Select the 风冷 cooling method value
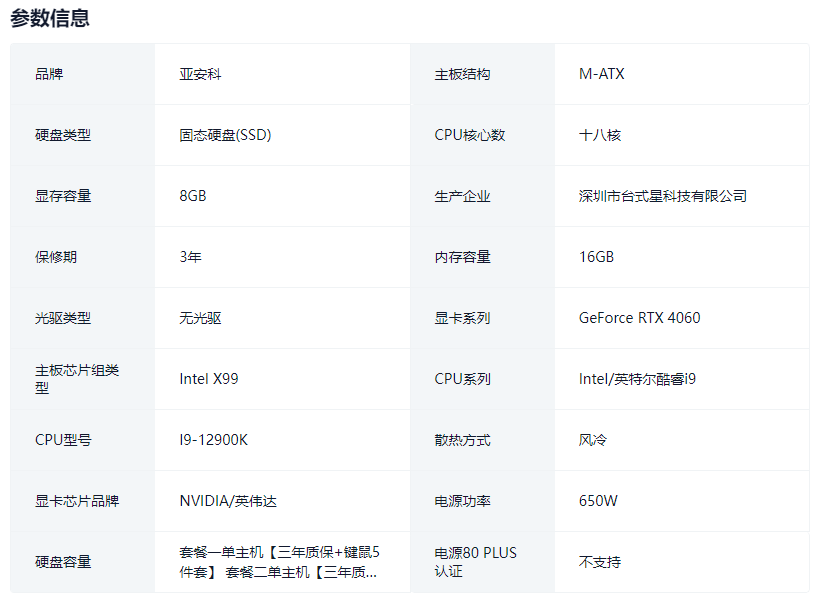This screenshot has width=815, height=608. click(x=593, y=440)
